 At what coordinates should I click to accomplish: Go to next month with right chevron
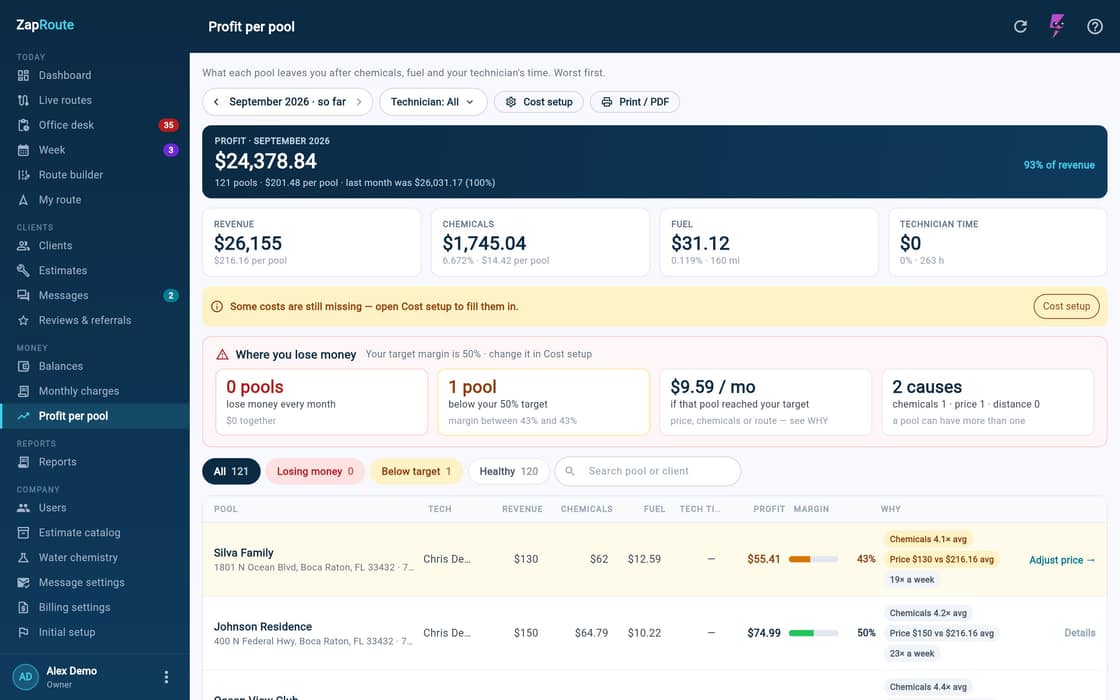point(359,102)
